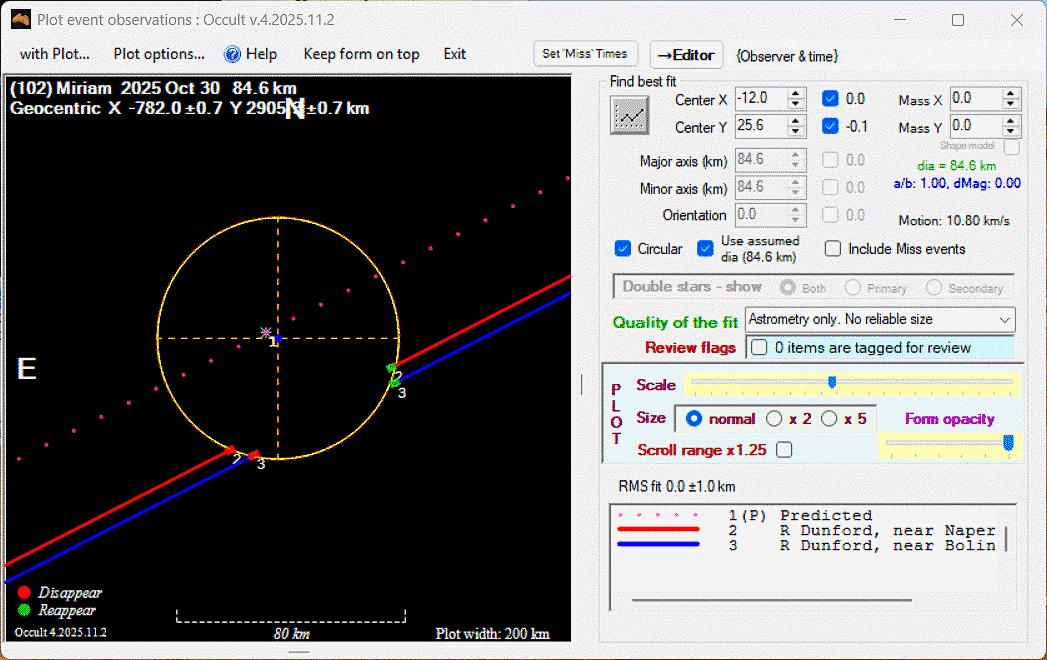
Task: Click the Center X input field
Action: click(760, 98)
